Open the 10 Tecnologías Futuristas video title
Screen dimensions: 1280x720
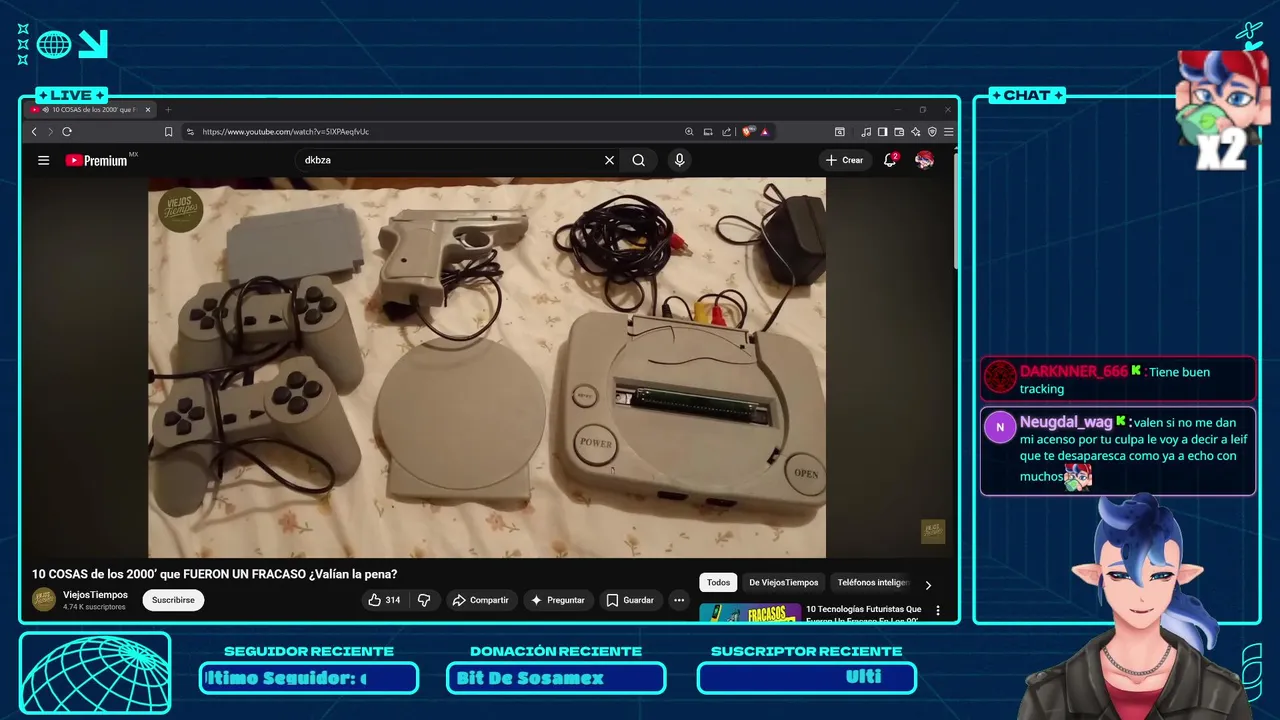[864, 613]
